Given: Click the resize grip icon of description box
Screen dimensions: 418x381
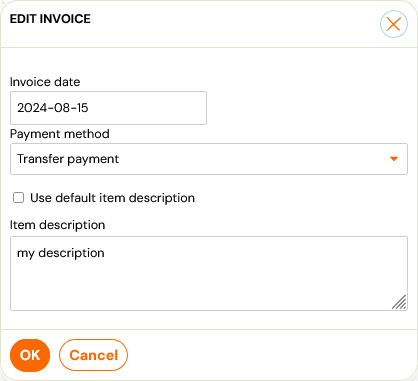Looking at the screenshot, I should 399,302.
